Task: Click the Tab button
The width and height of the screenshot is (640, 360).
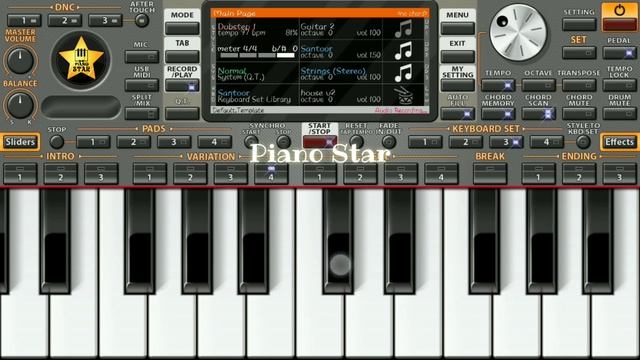Action: 182,57
